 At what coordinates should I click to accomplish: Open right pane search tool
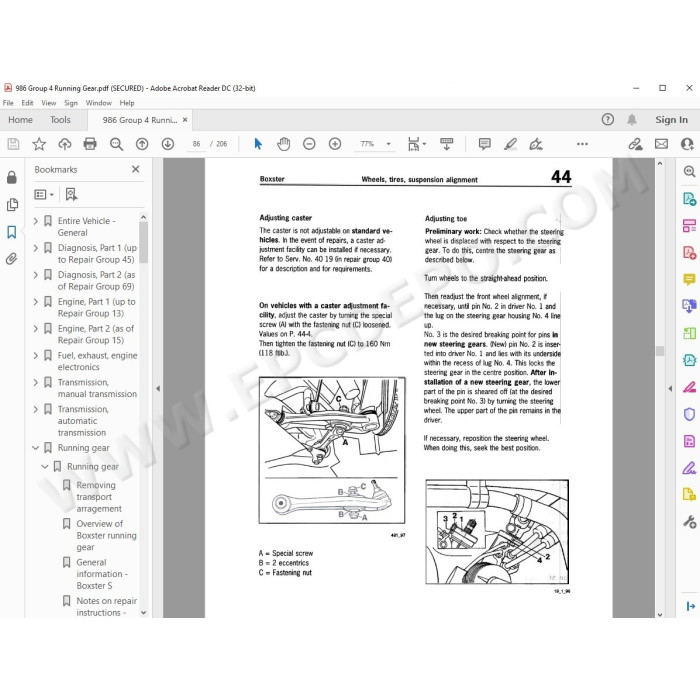tap(689, 171)
